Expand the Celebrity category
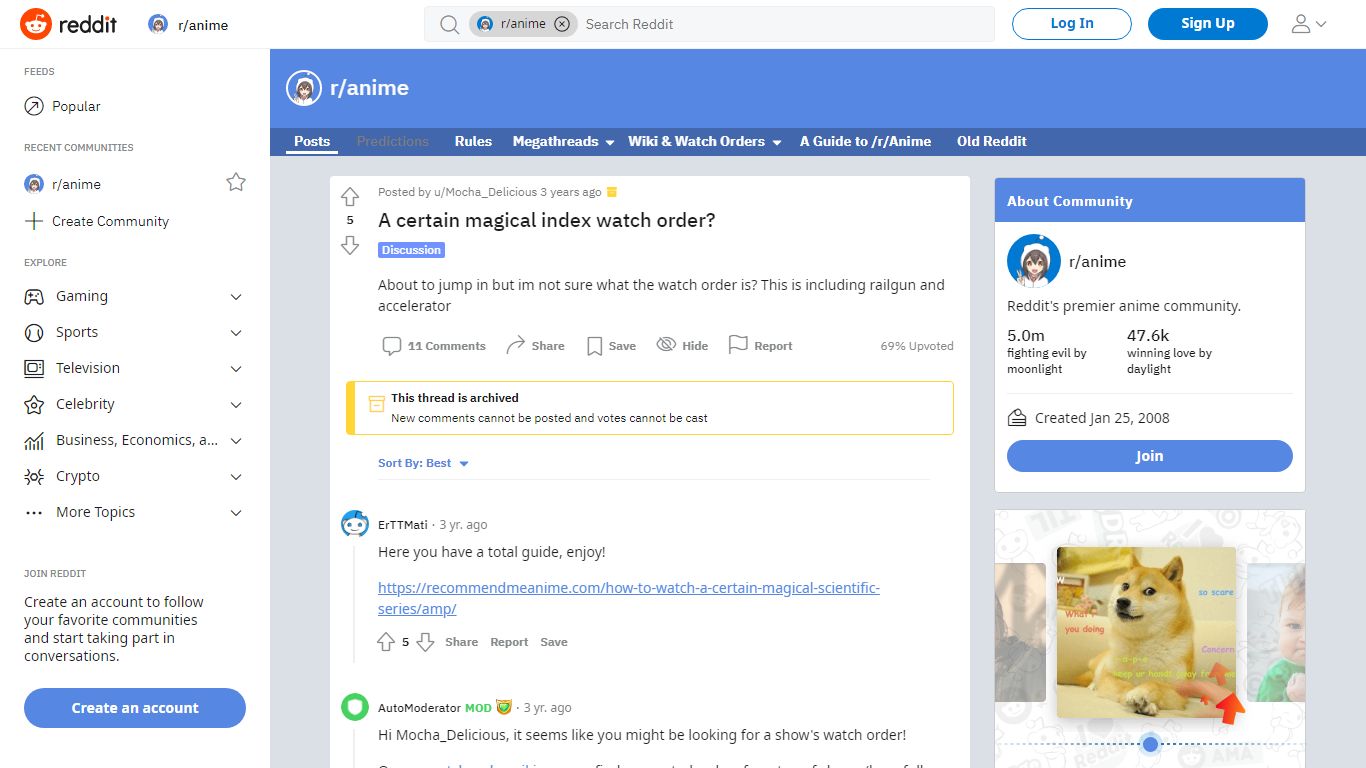This screenshot has height=768, width=1366. pos(236,405)
